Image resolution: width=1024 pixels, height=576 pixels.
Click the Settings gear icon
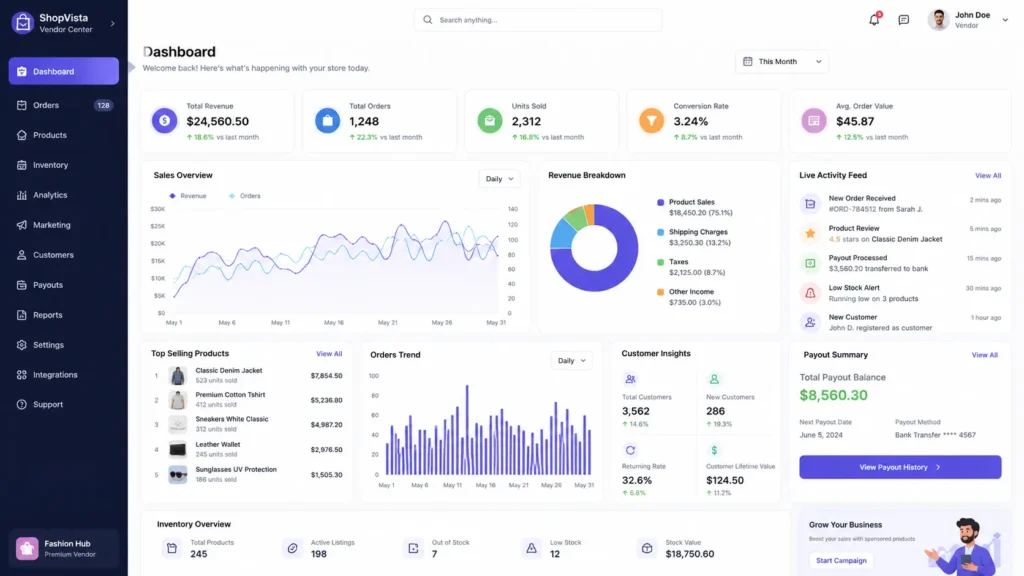click(22, 345)
